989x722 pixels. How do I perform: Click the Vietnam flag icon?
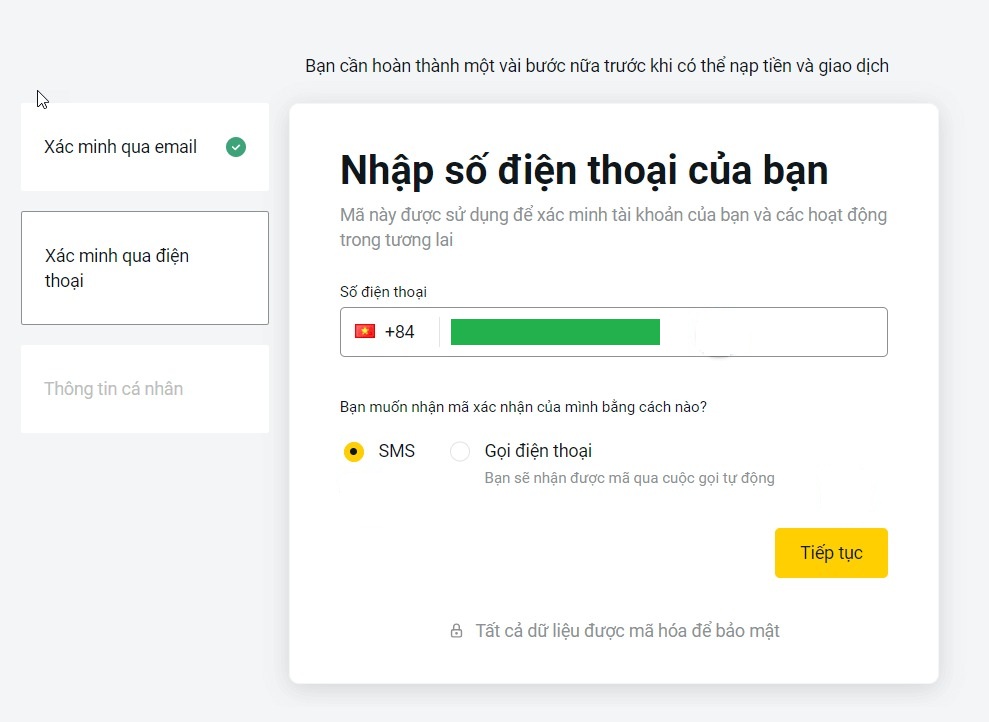point(365,331)
